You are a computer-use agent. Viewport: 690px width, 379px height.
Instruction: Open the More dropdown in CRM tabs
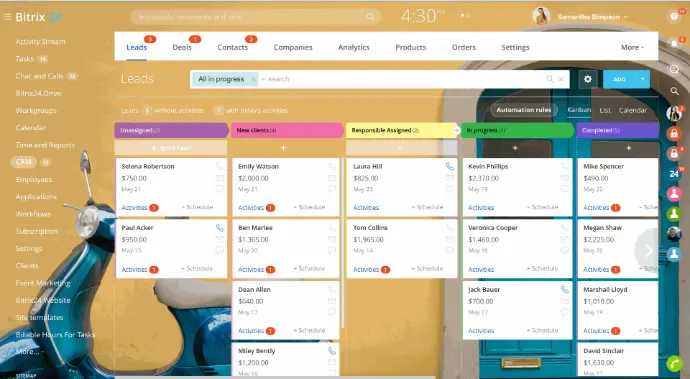point(632,47)
